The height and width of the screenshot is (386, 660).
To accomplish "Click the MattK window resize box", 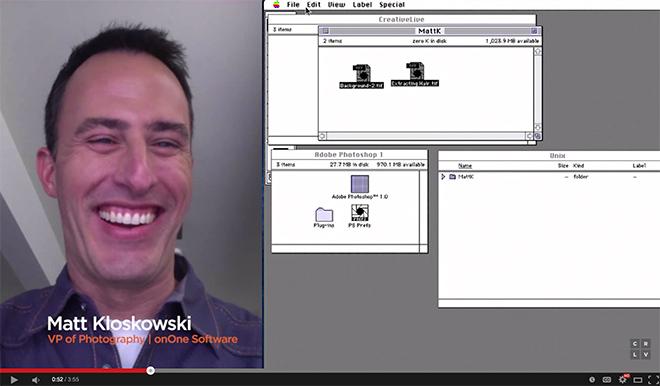I will point(538,136).
